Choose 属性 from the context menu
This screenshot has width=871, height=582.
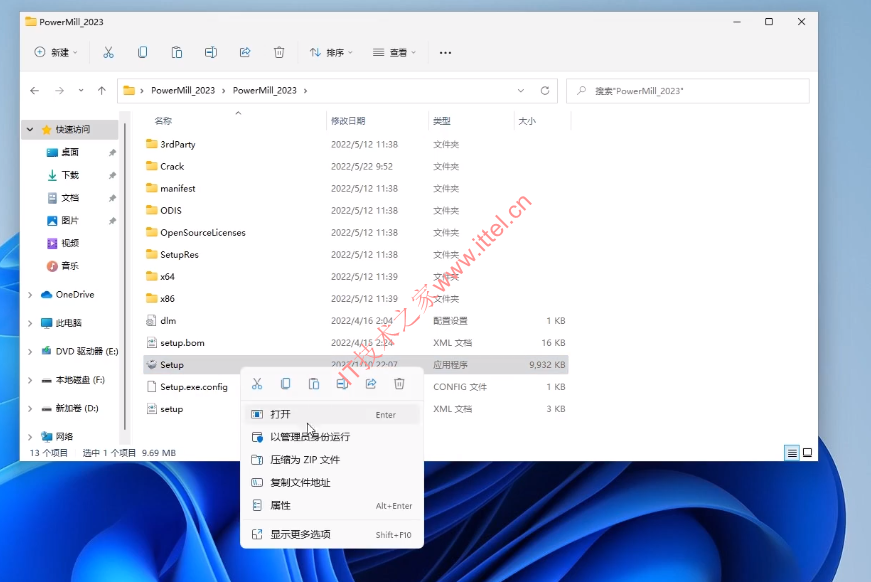[332, 505]
